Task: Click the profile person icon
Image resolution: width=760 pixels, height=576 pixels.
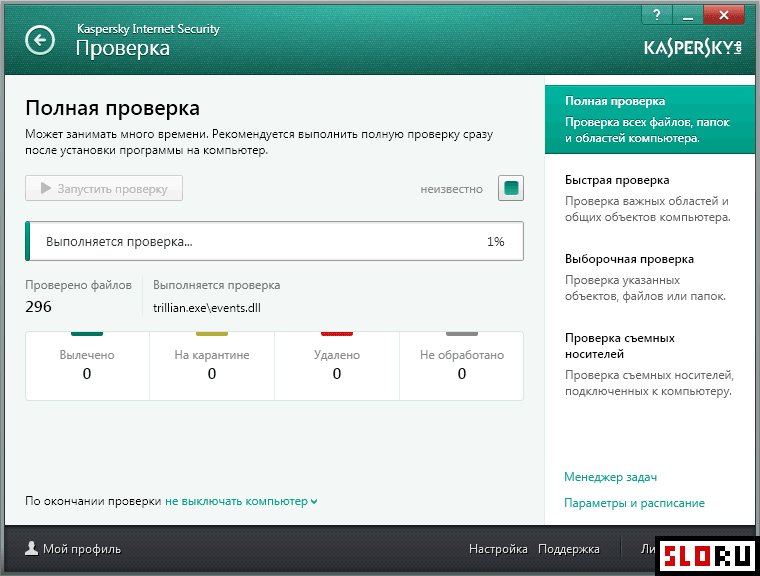Action: pyautogui.click(x=32, y=548)
